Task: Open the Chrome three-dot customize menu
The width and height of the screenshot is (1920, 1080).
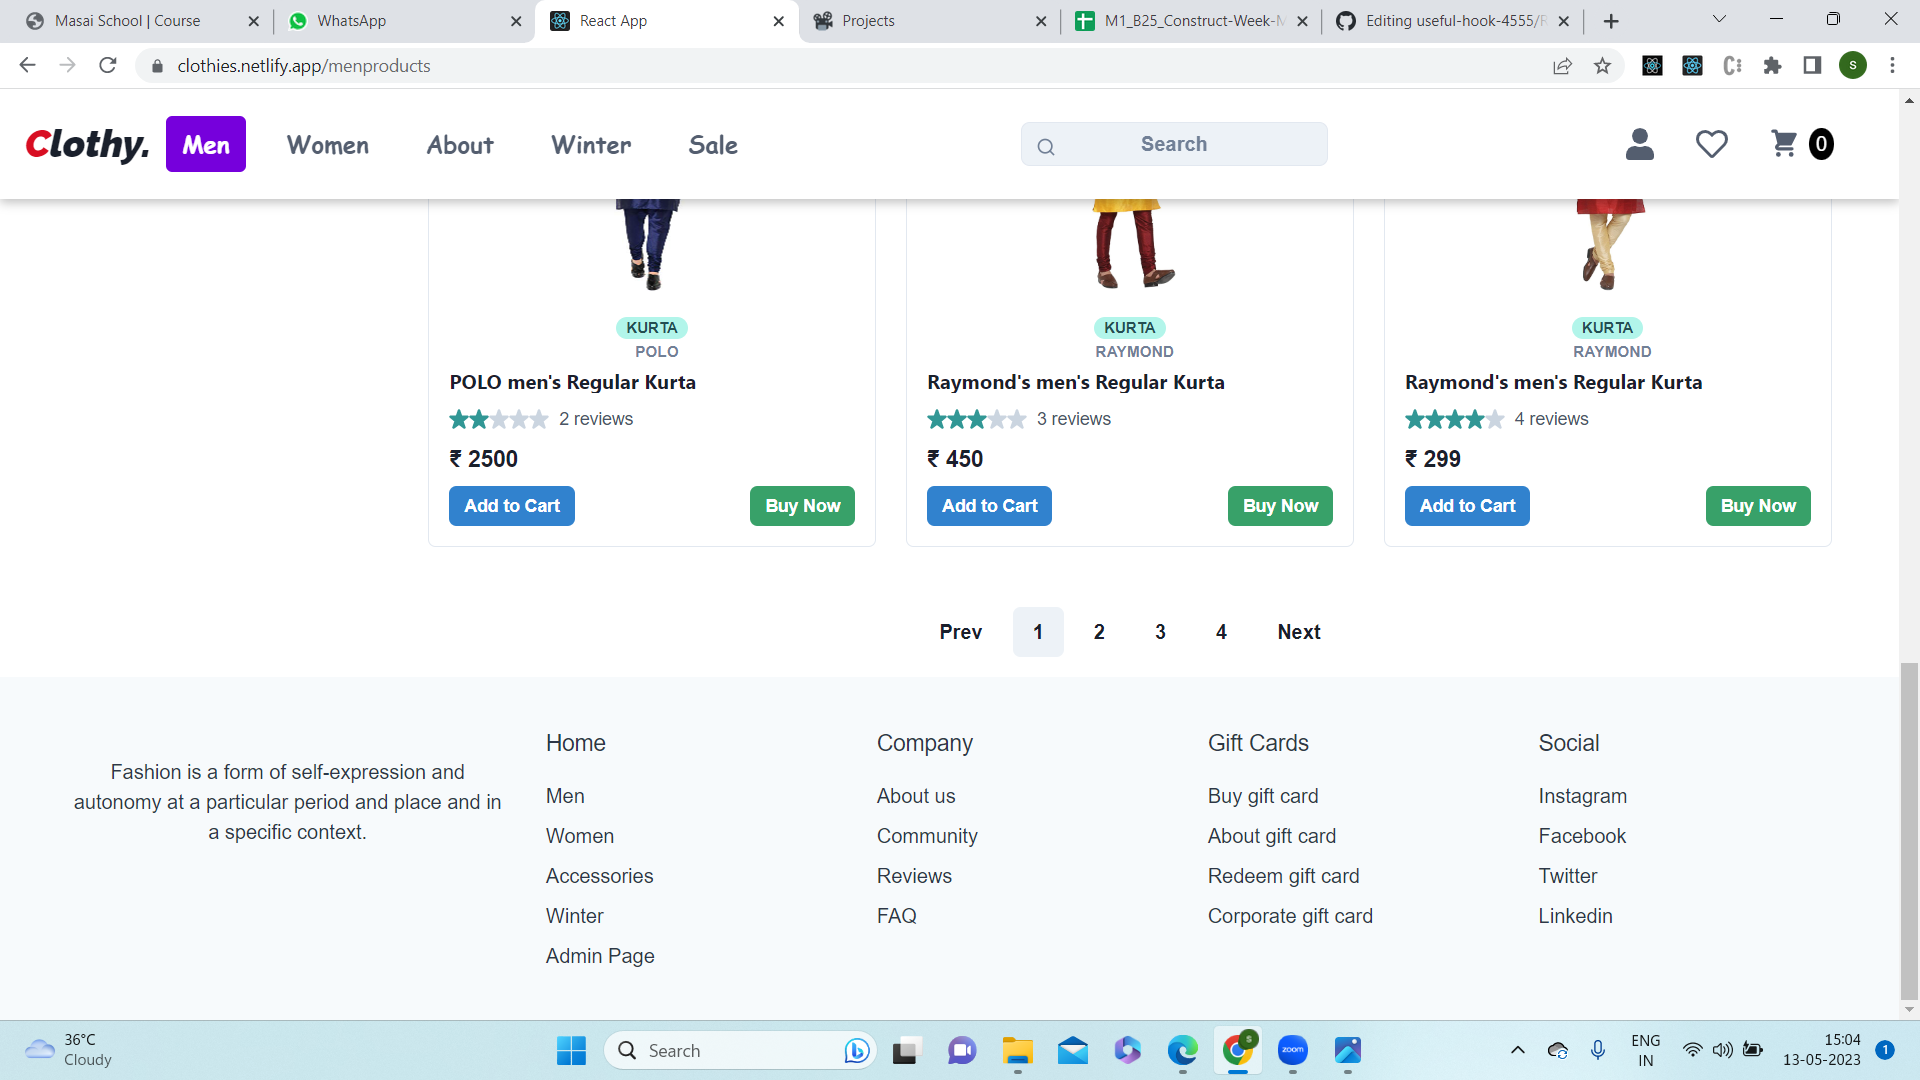Action: pos(1892,65)
